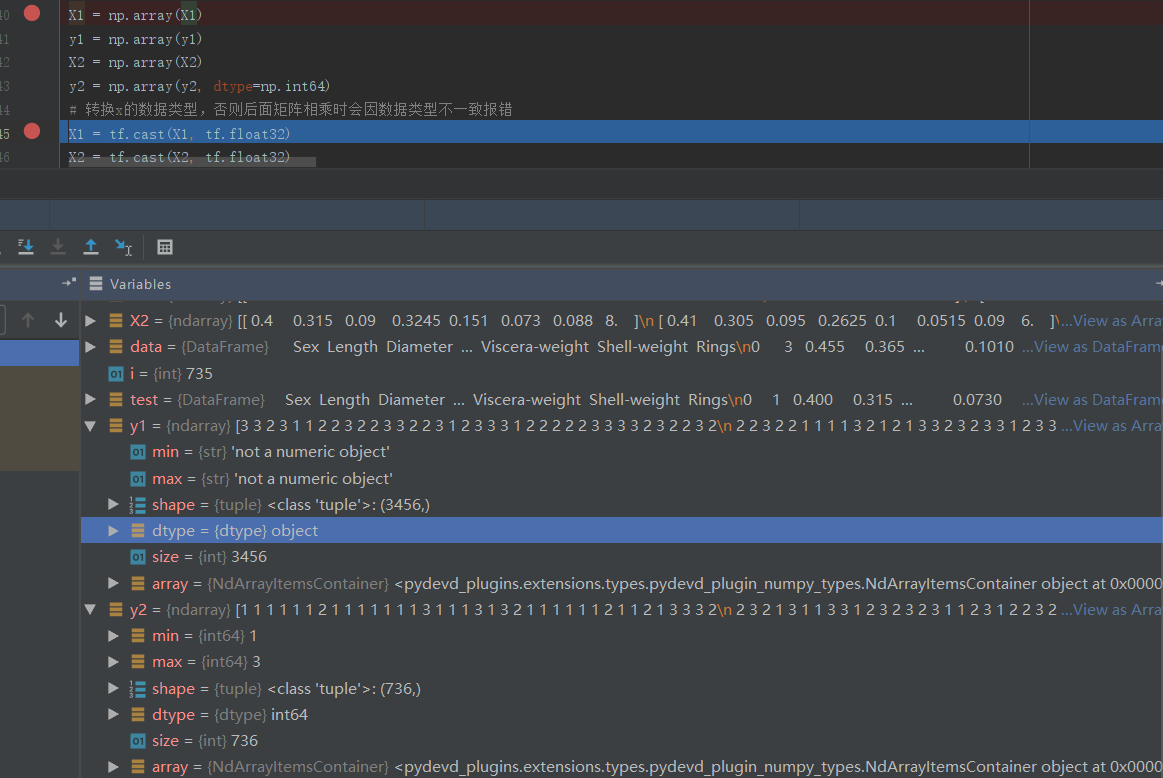1163x778 pixels.
Task: Collapse the y1 variable details
Action: (90, 425)
